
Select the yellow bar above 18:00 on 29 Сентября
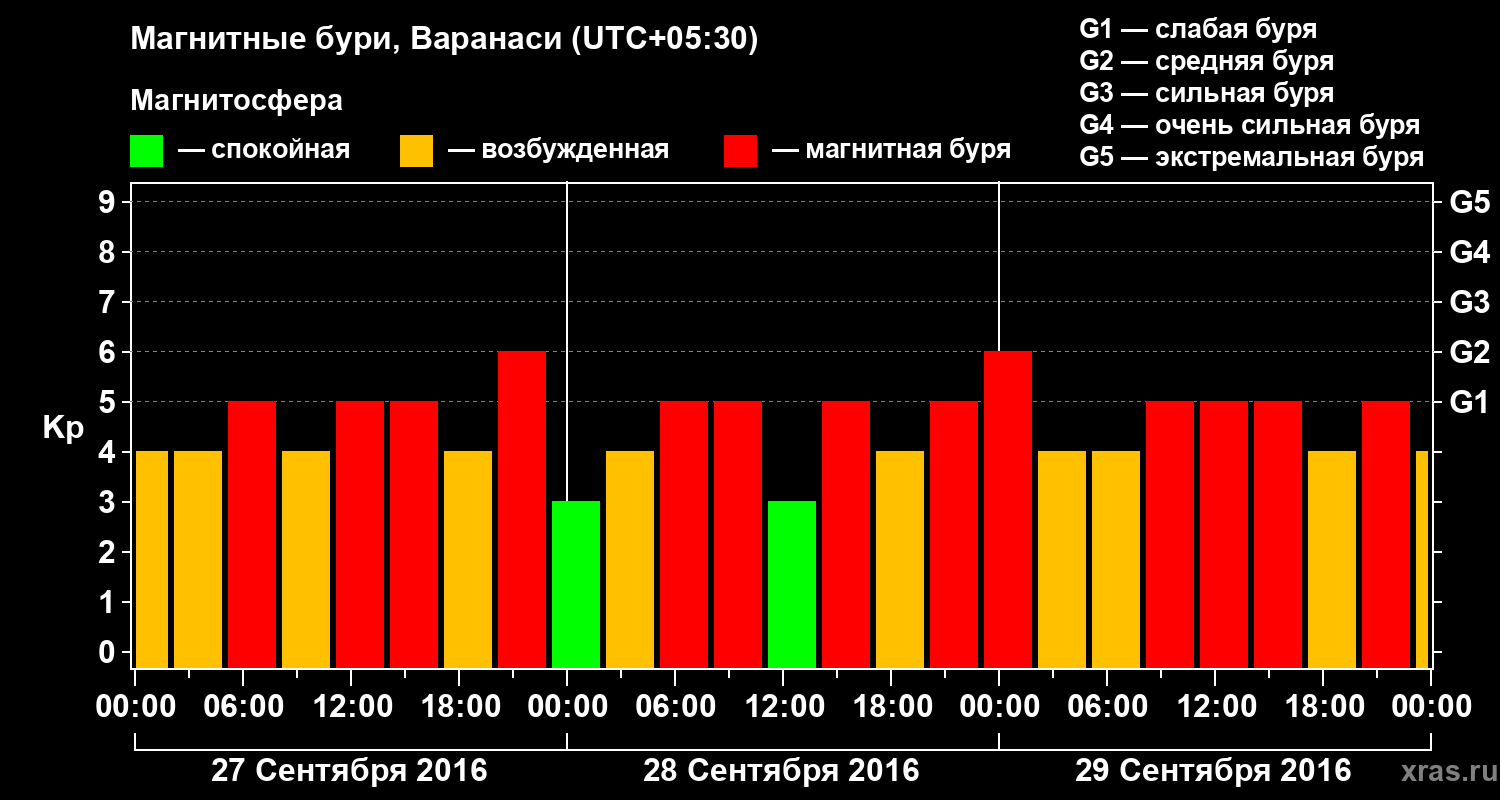point(1332,560)
